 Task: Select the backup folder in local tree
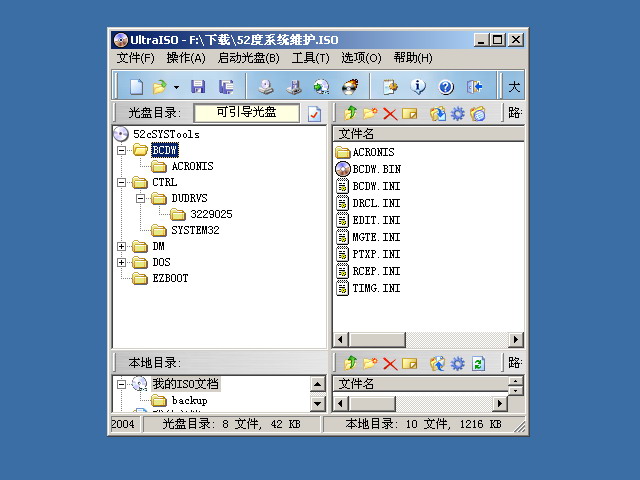189,400
